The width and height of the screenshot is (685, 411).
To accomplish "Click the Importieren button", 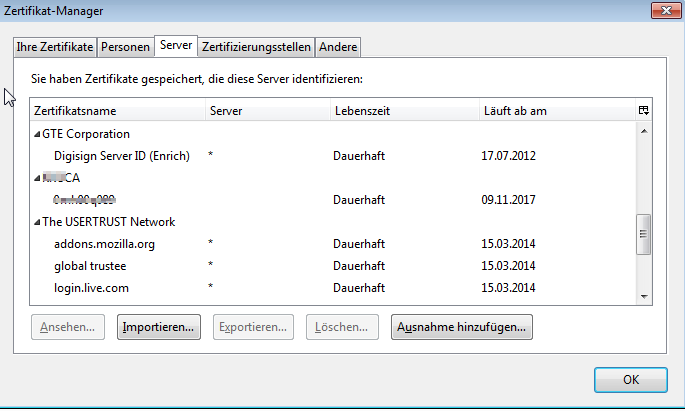I will (x=159, y=327).
